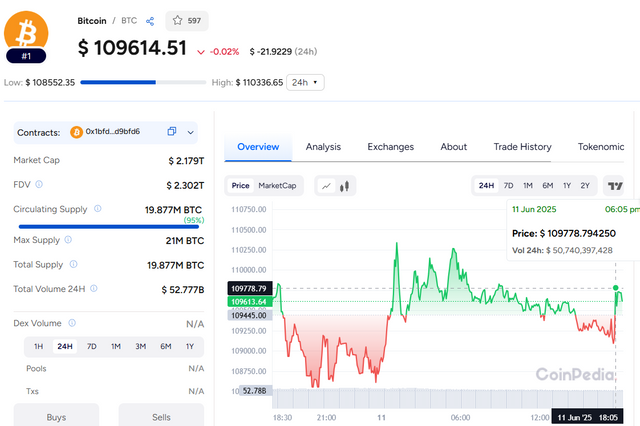Set Dex Volume period to 3M

tap(141, 346)
